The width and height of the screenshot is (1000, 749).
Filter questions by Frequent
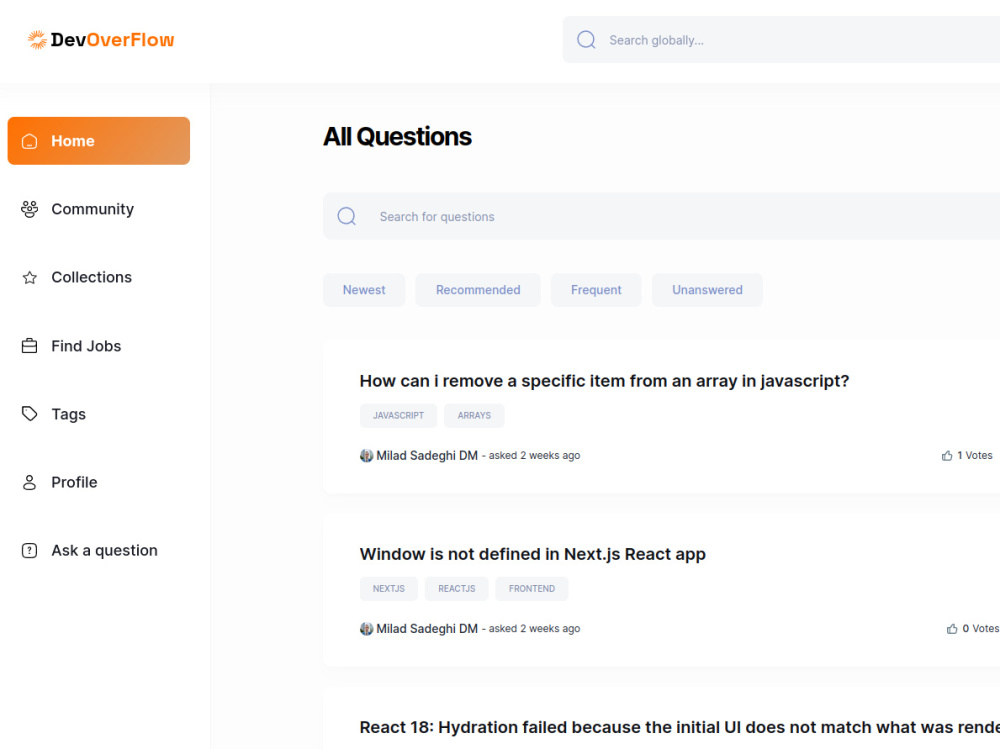coord(596,290)
